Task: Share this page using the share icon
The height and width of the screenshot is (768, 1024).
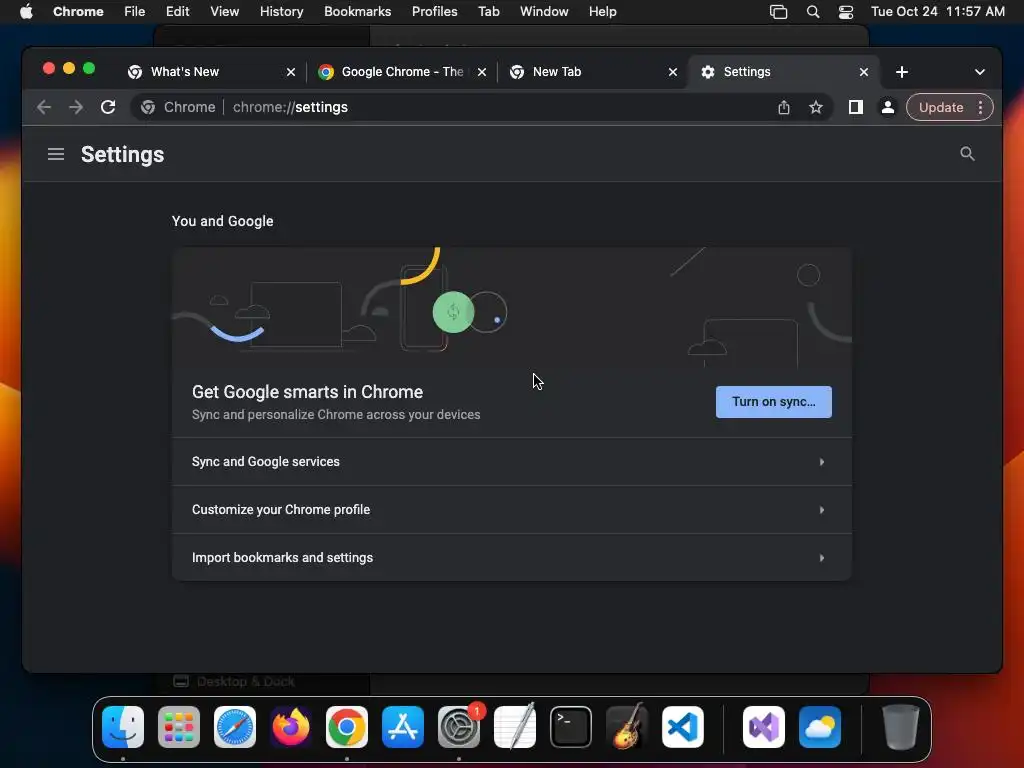Action: [x=784, y=107]
